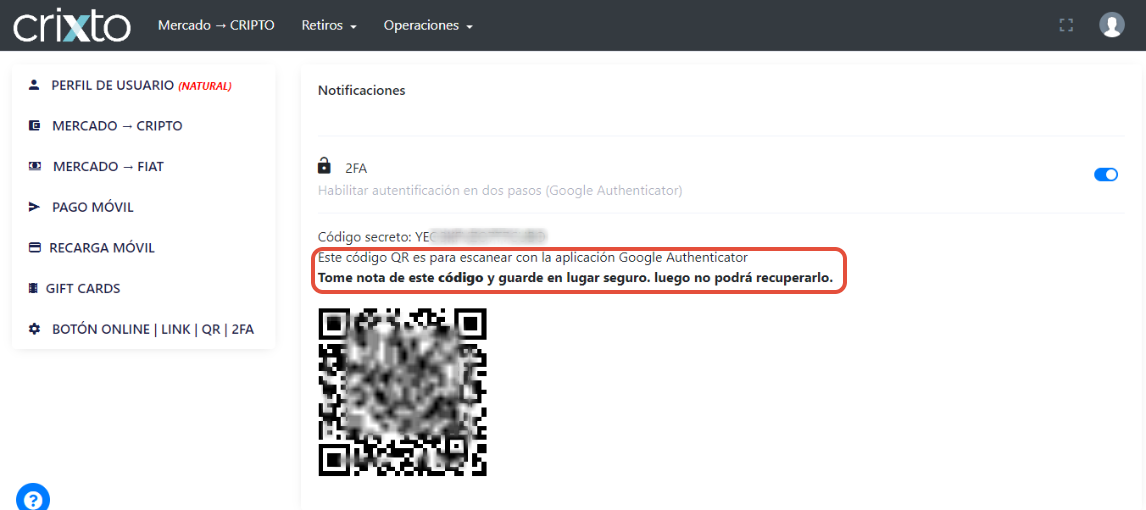Screen dimensions: 1146x510
Task: Click the card icon beside Recarga Móvil
Action: [x=34, y=248]
